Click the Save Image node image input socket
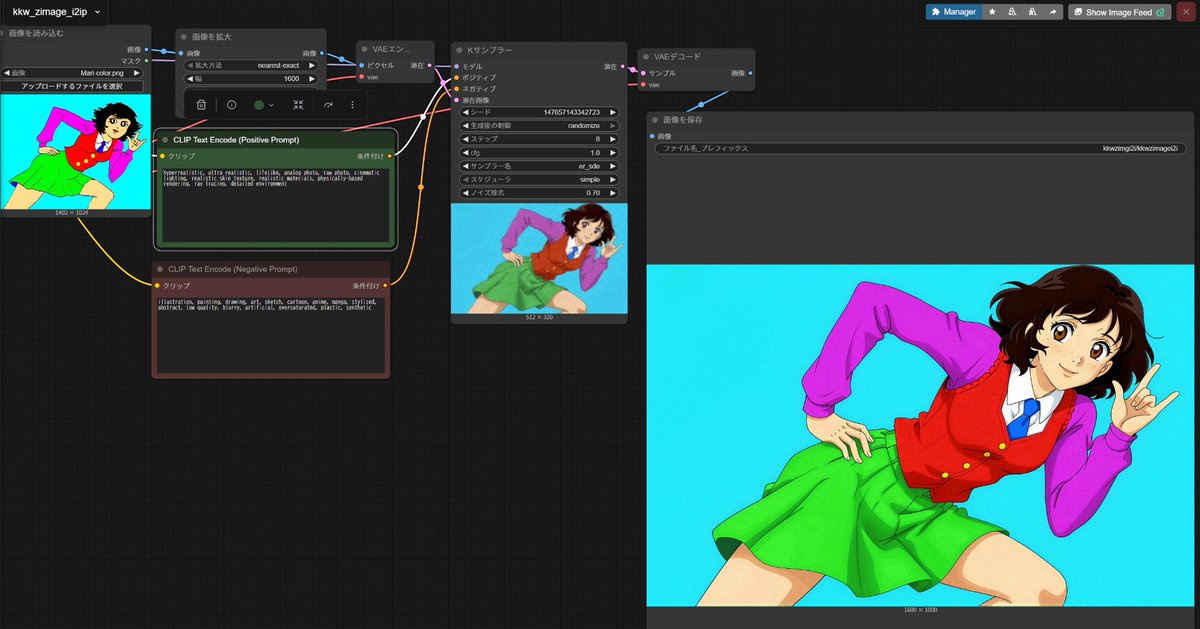The height and width of the screenshot is (629, 1200). [x=652, y=136]
